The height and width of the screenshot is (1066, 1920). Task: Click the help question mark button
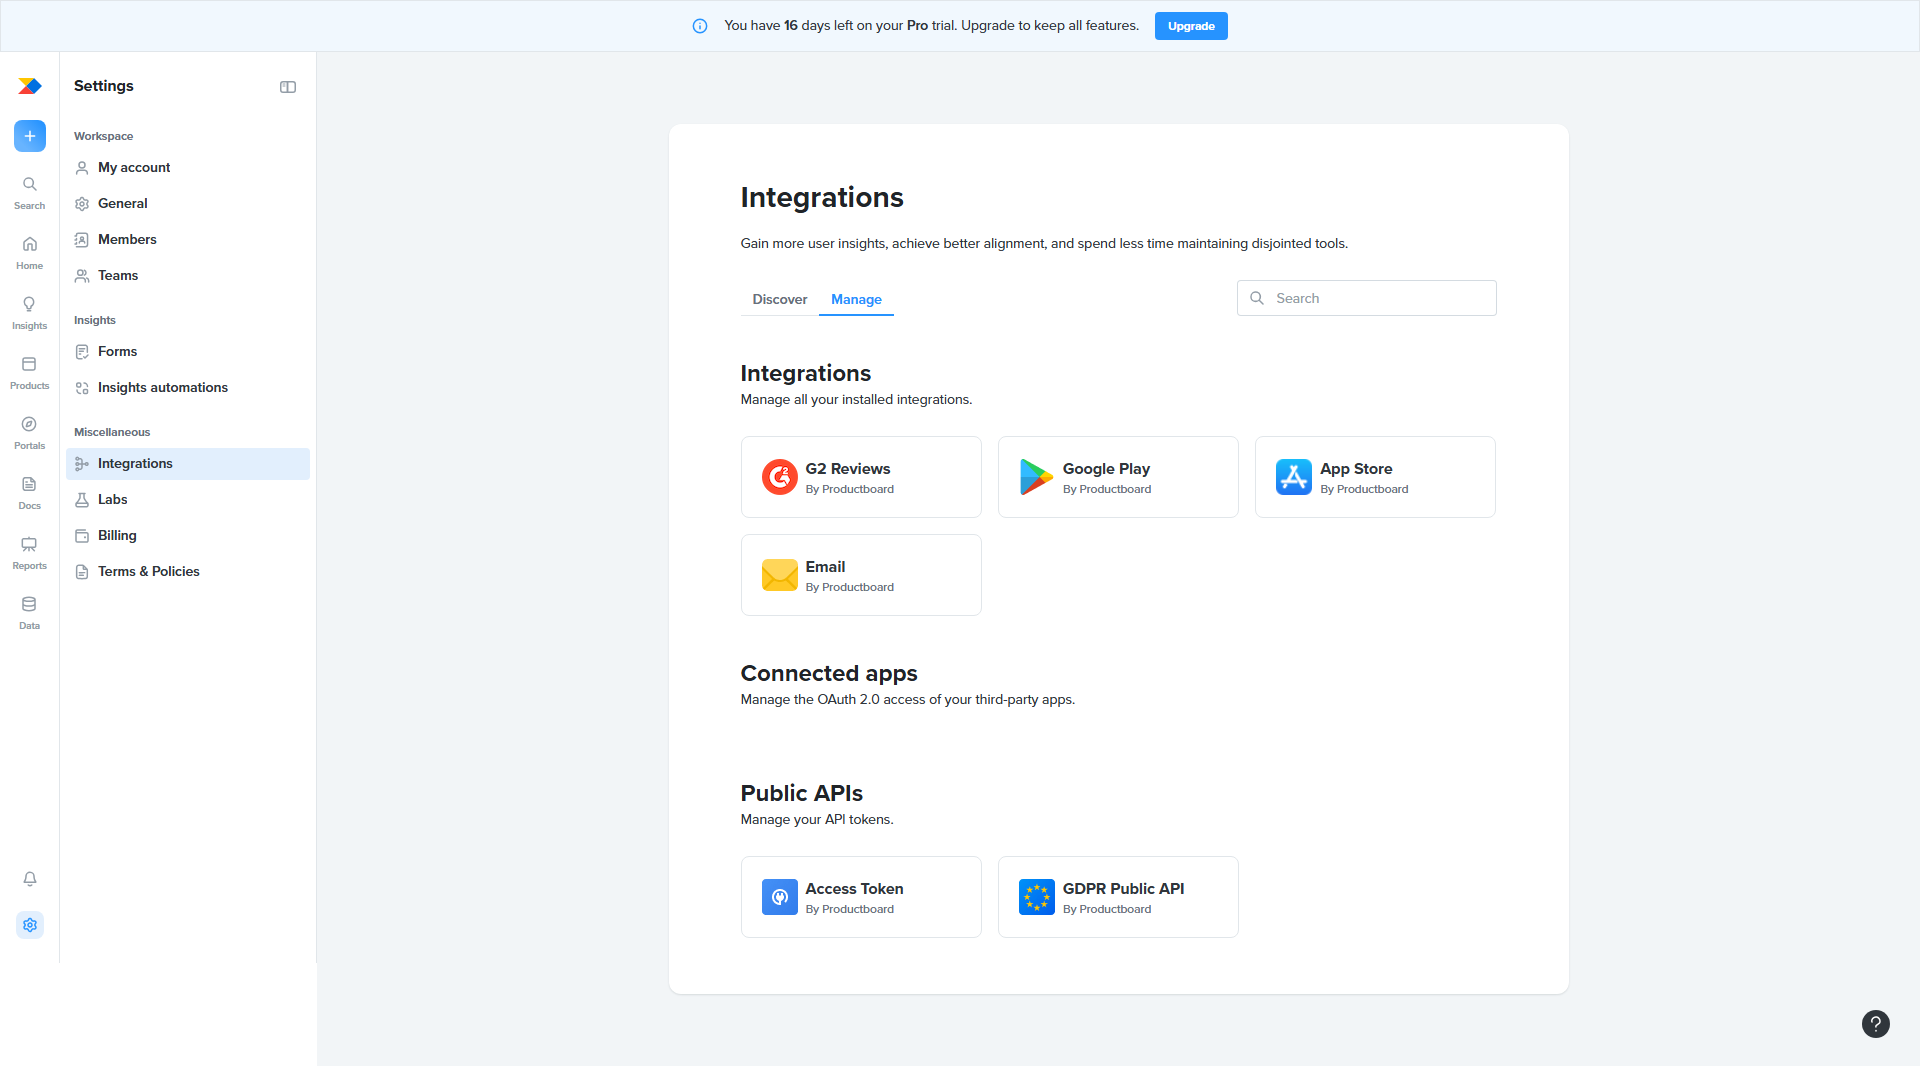(1875, 1024)
